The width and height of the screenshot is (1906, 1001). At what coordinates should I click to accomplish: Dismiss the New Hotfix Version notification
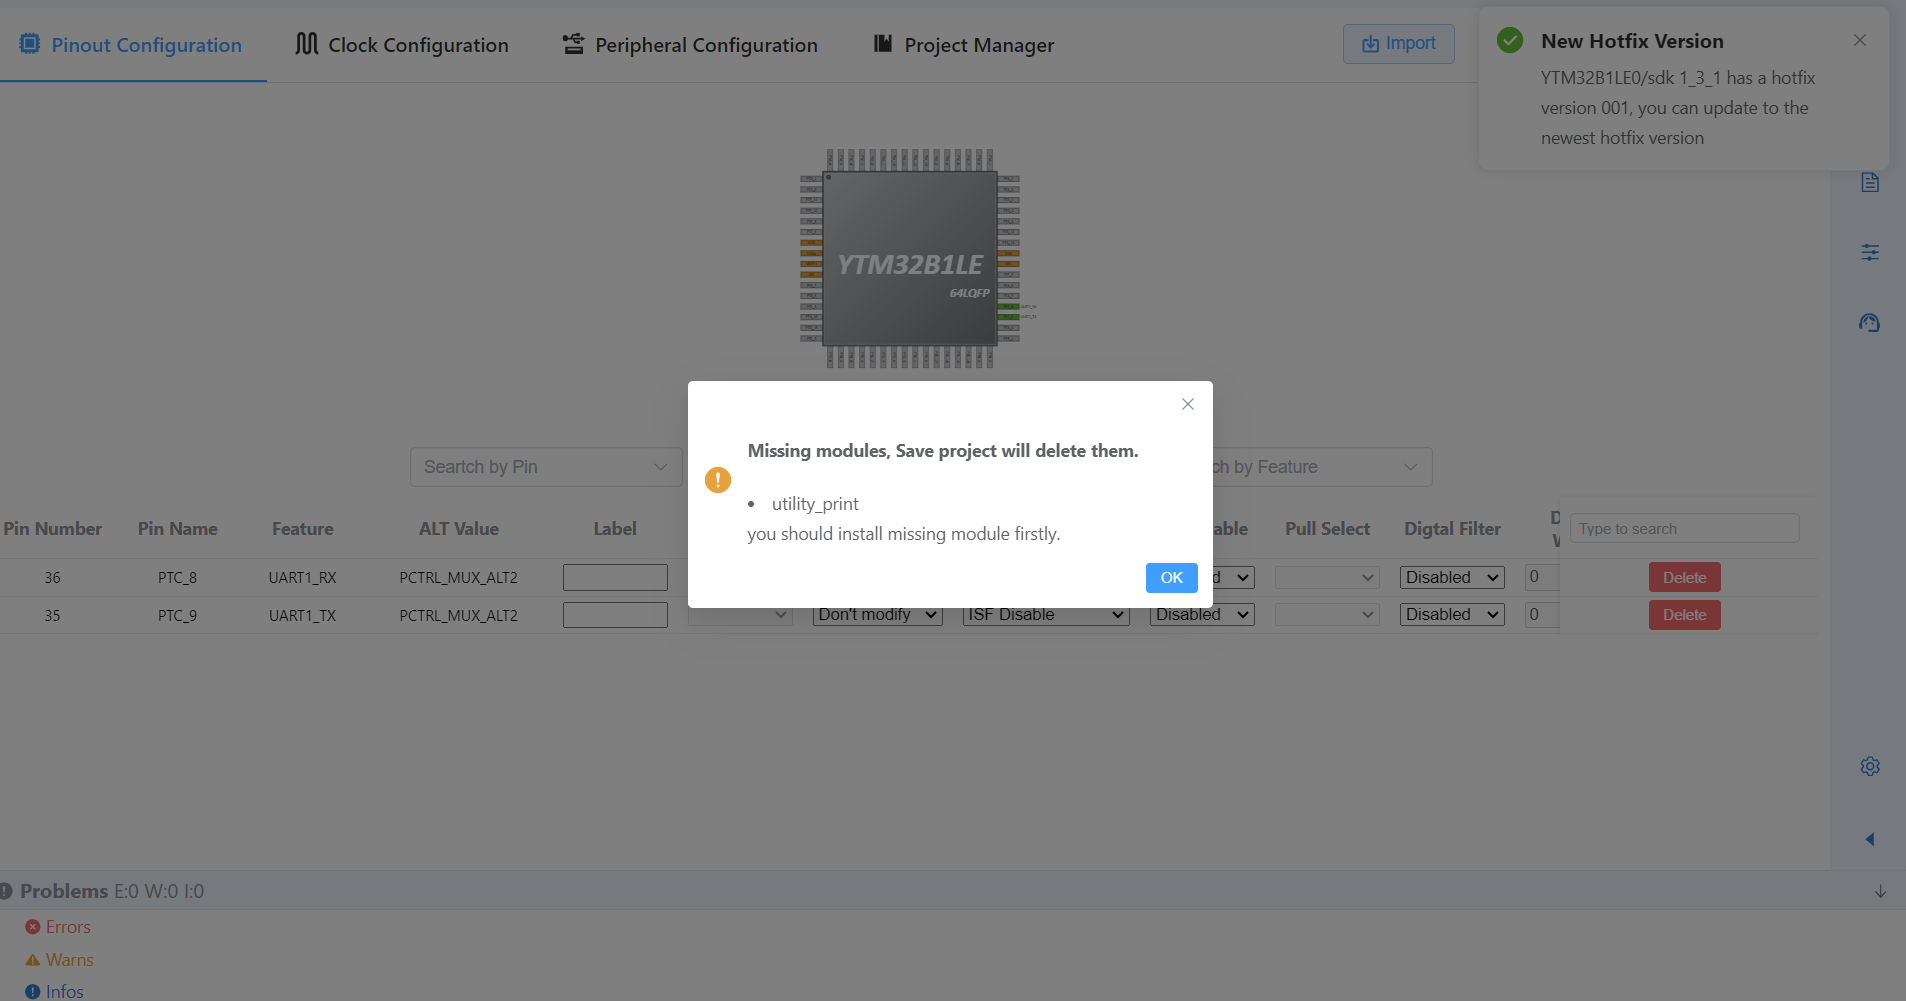click(x=1859, y=40)
